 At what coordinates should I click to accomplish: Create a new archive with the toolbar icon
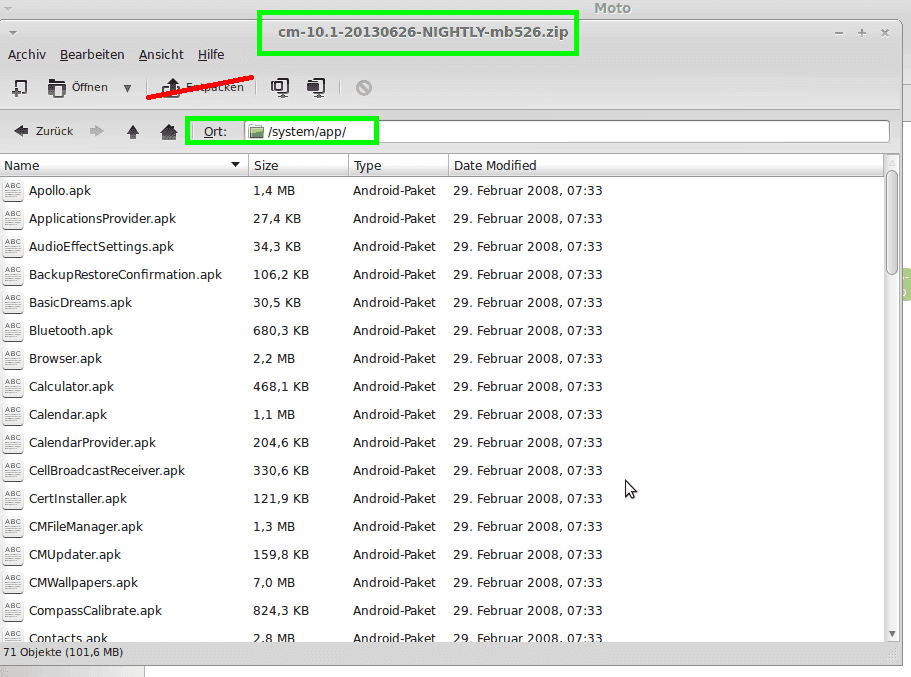20,88
